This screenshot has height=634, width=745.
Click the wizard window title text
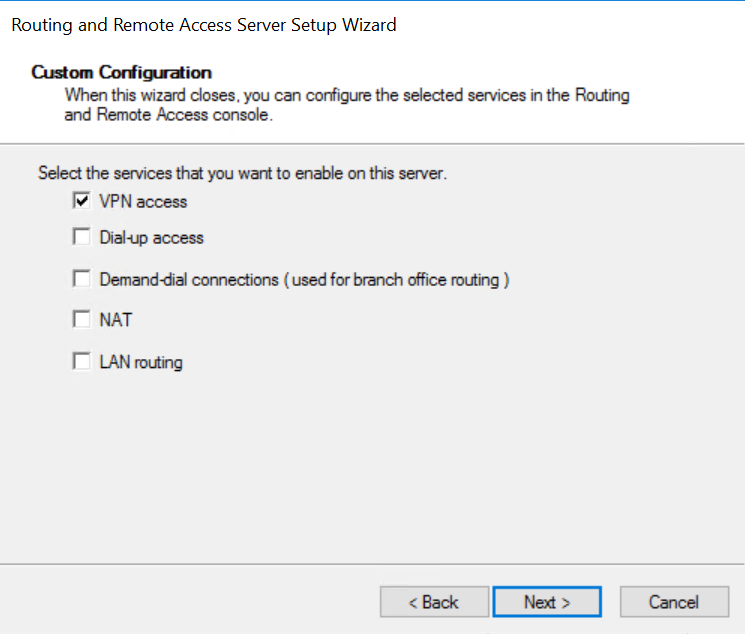click(x=204, y=25)
